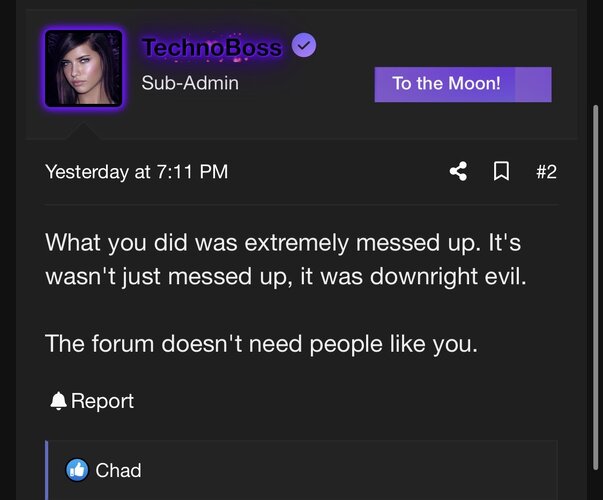Bookmark this post with the bookmark icon
This screenshot has width=603, height=500.
502,172
